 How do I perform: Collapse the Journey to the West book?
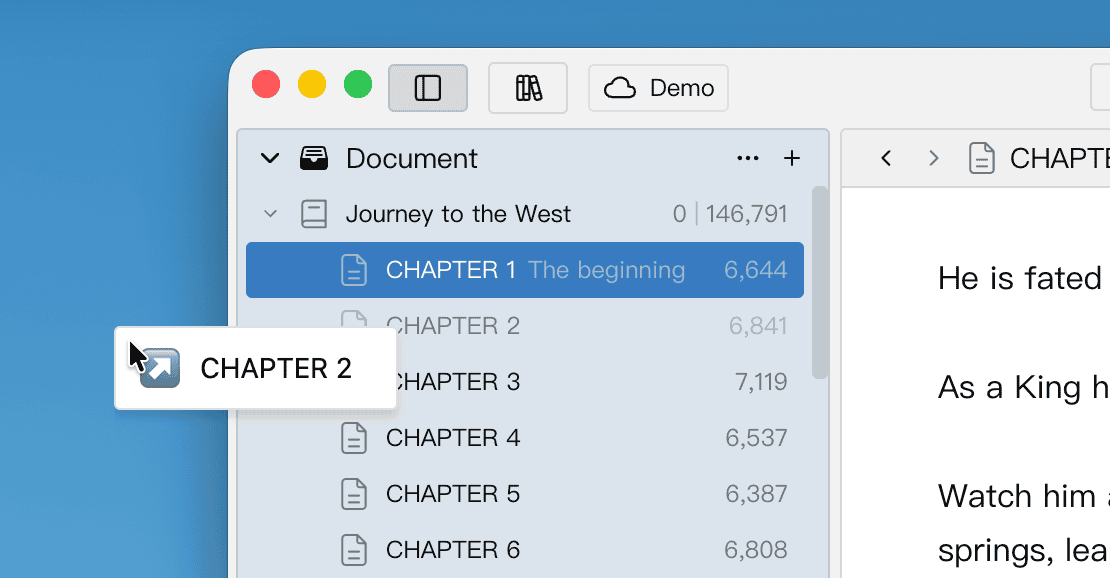point(270,214)
